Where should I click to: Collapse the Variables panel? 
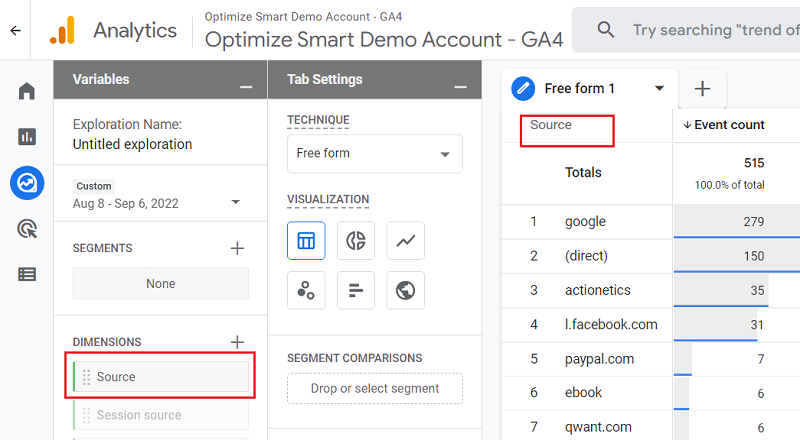246,86
